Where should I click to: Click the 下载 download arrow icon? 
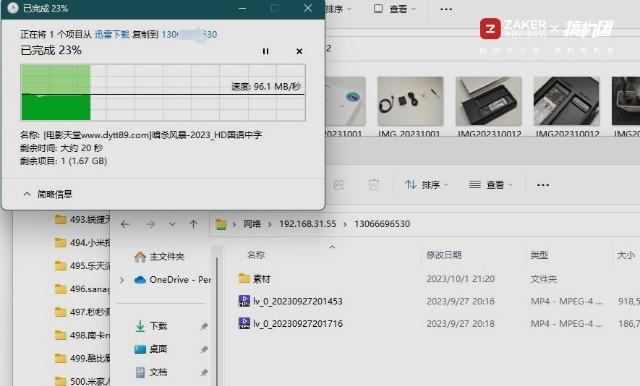[x=140, y=326]
